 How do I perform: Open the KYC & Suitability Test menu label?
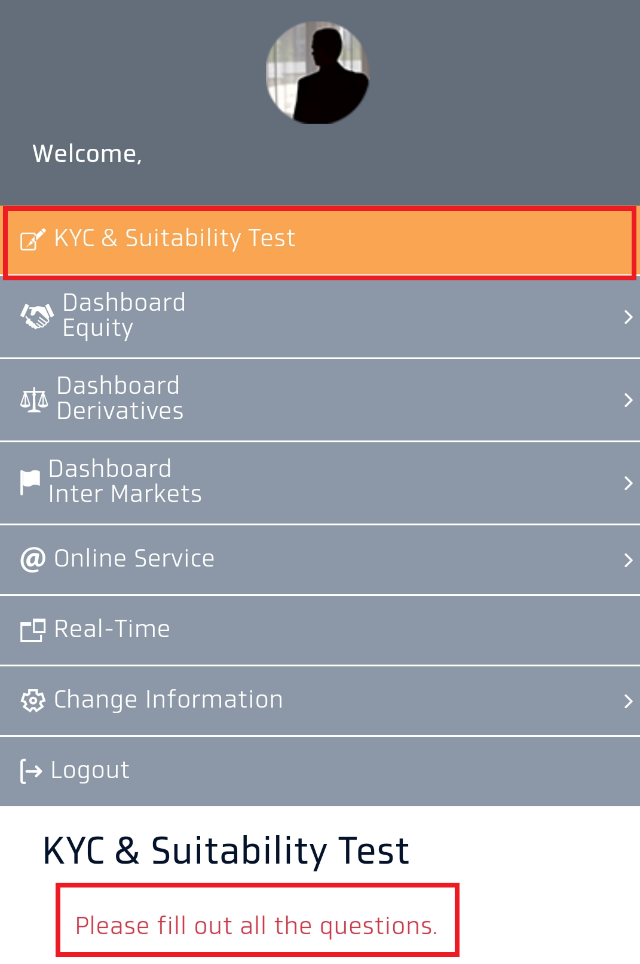[x=175, y=239]
